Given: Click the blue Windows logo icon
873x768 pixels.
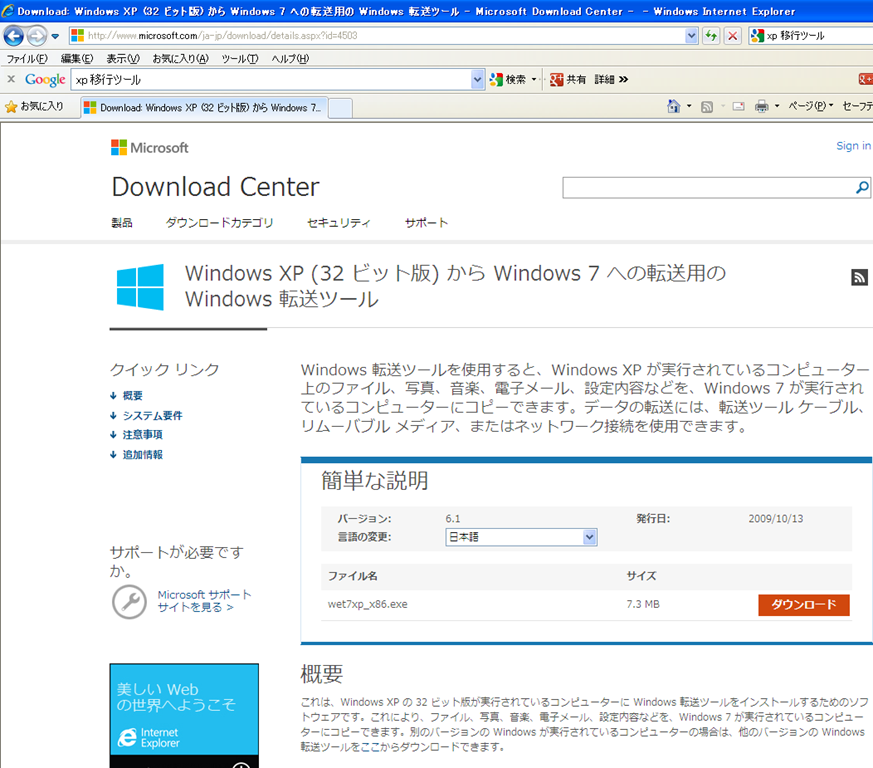Looking at the screenshot, I should click(x=140, y=287).
